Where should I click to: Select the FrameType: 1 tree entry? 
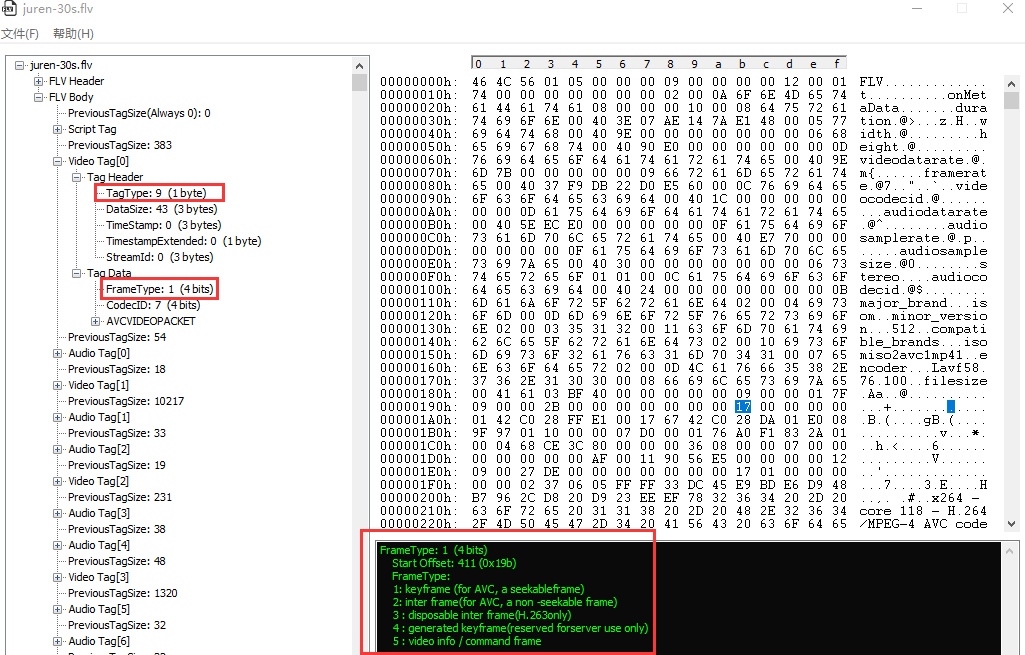click(159, 289)
